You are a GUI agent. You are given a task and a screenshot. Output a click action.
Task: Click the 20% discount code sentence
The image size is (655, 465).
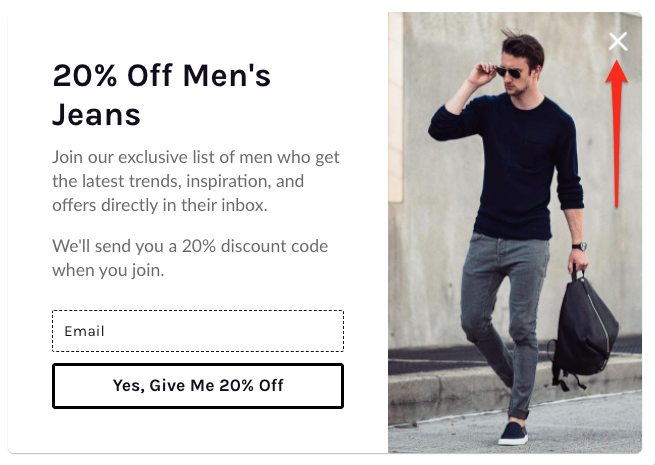pos(190,258)
